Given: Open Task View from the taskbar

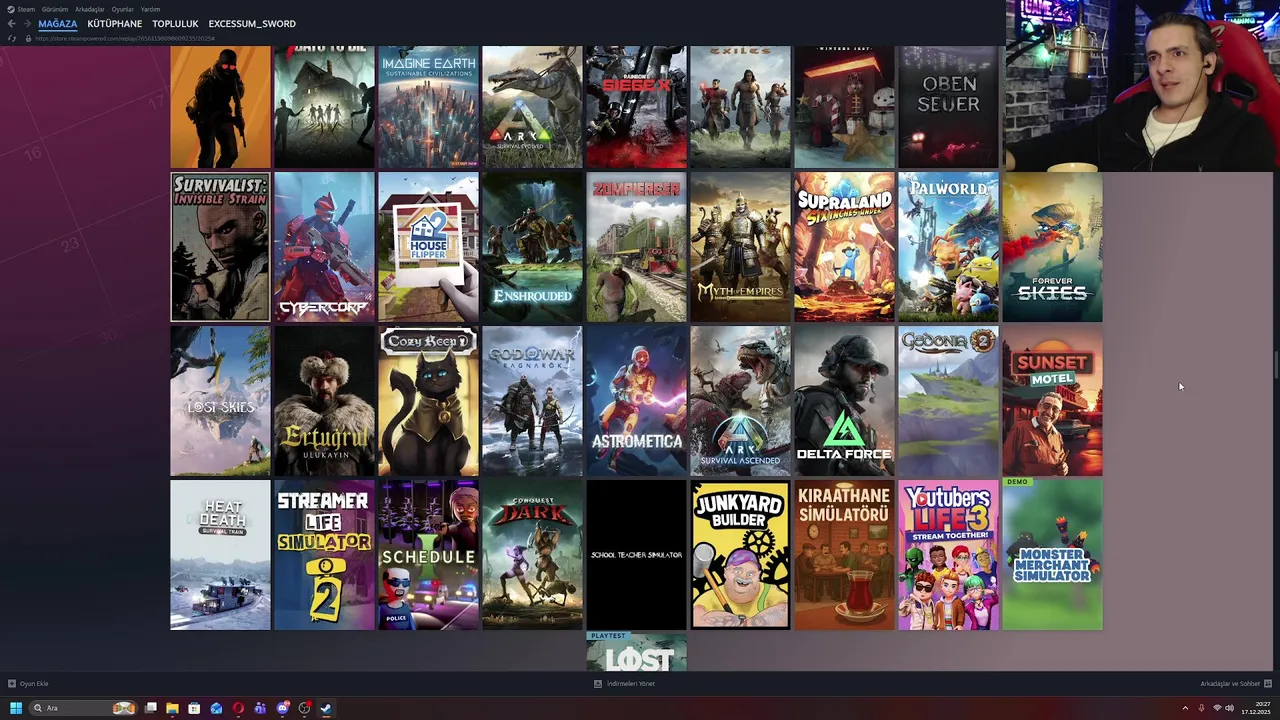Looking at the screenshot, I should click(150, 708).
